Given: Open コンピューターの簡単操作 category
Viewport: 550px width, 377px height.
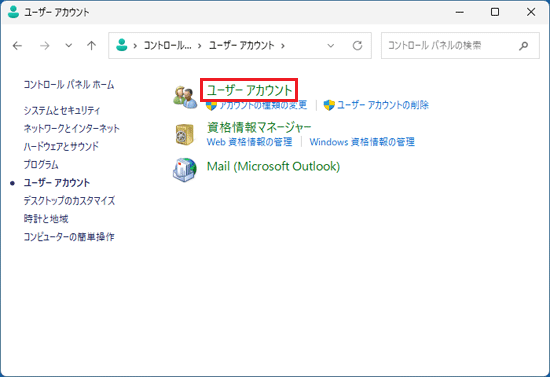Looking at the screenshot, I should tap(69, 237).
